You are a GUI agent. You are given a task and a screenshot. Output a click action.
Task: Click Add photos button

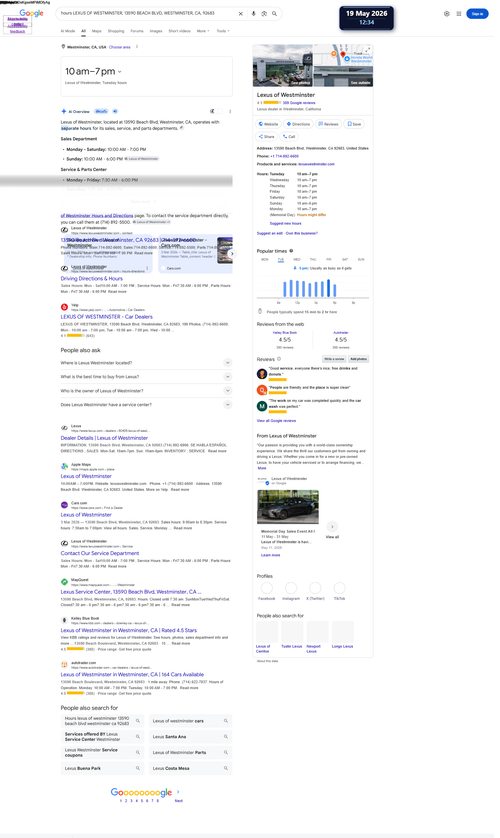point(358,359)
